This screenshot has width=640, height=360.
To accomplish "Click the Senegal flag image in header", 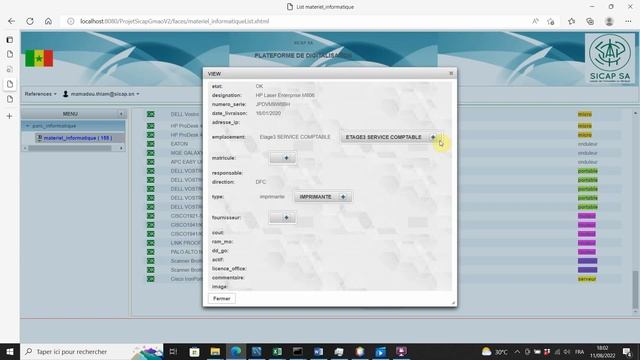I will pos(39,58).
